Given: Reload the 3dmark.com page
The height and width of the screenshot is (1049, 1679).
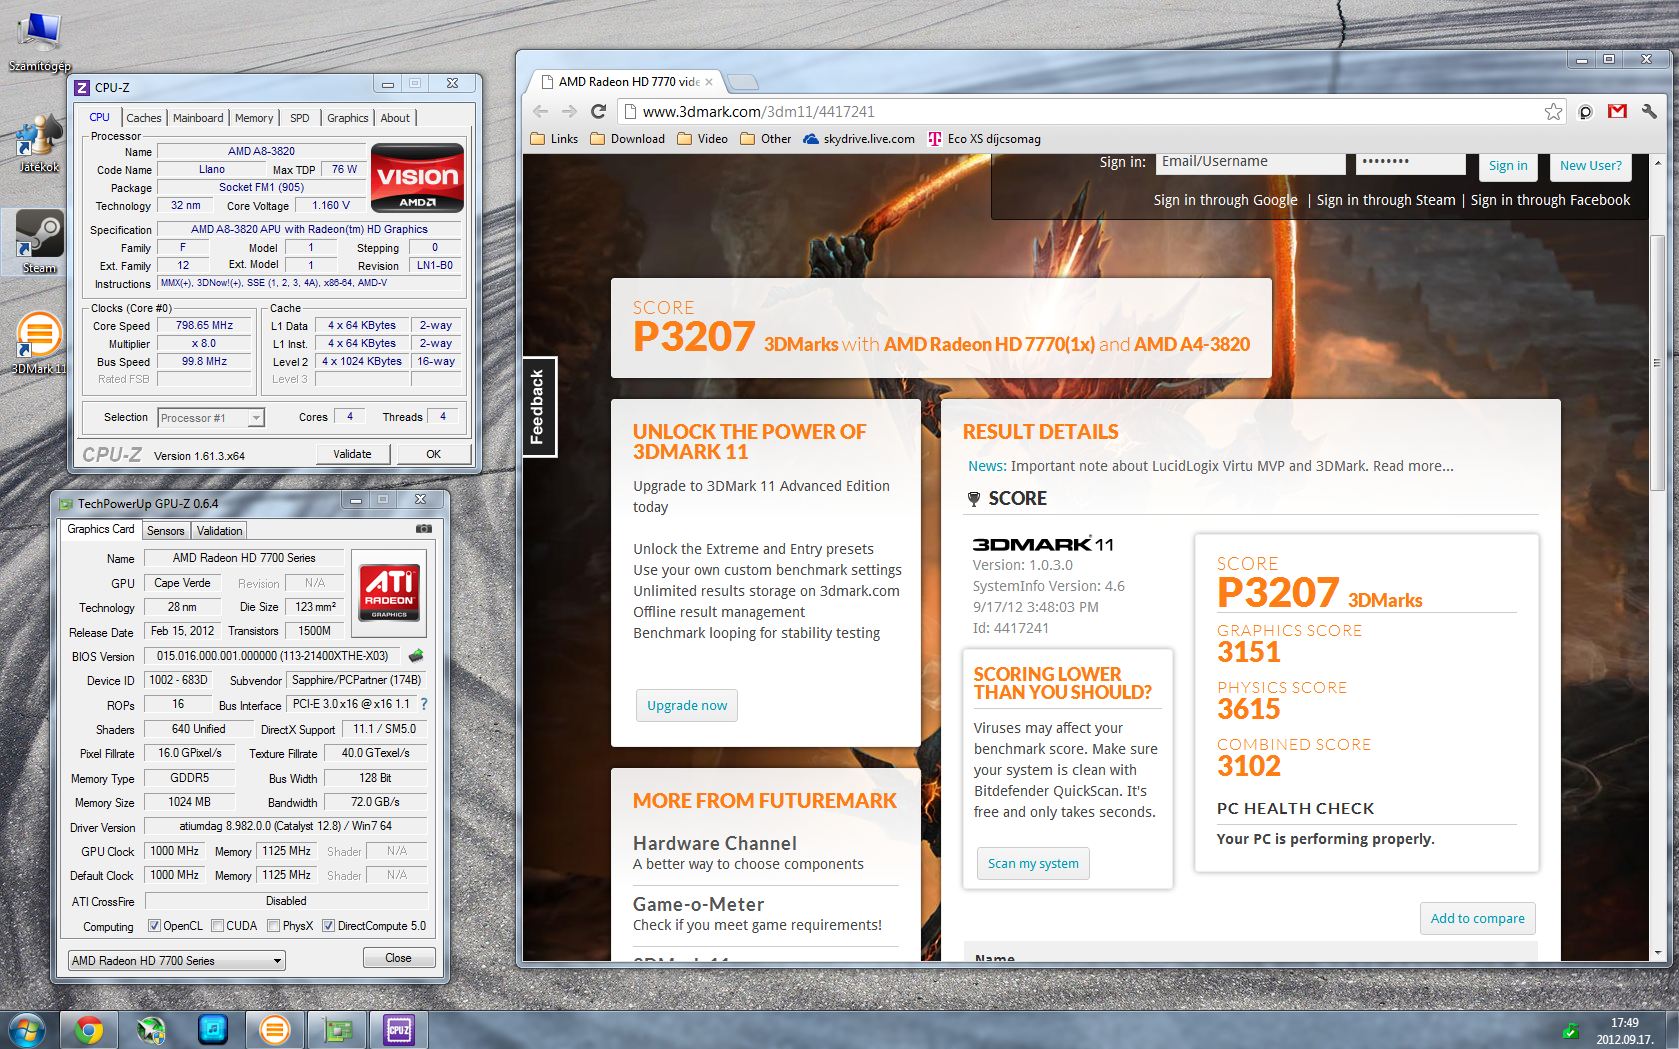Looking at the screenshot, I should tap(598, 111).
